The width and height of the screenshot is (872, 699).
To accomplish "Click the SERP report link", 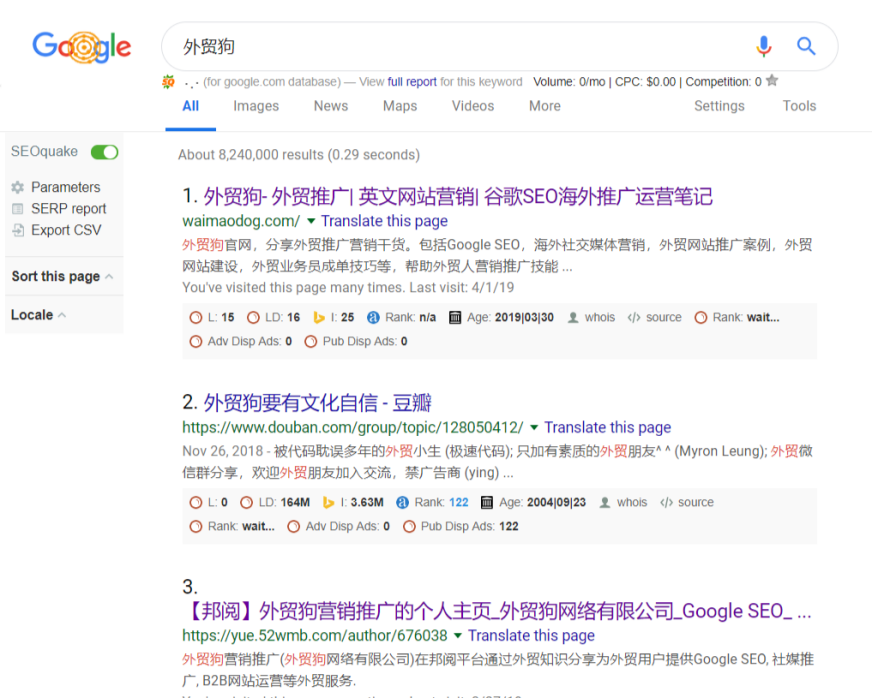I will (68, 209).
